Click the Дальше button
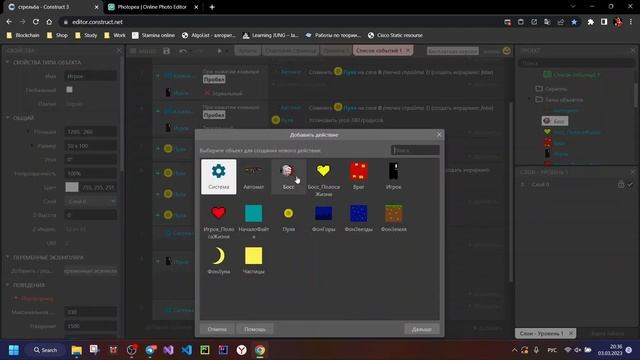This screenshot has width=640, height=360. pyautogui.click(x=422, y=329)
